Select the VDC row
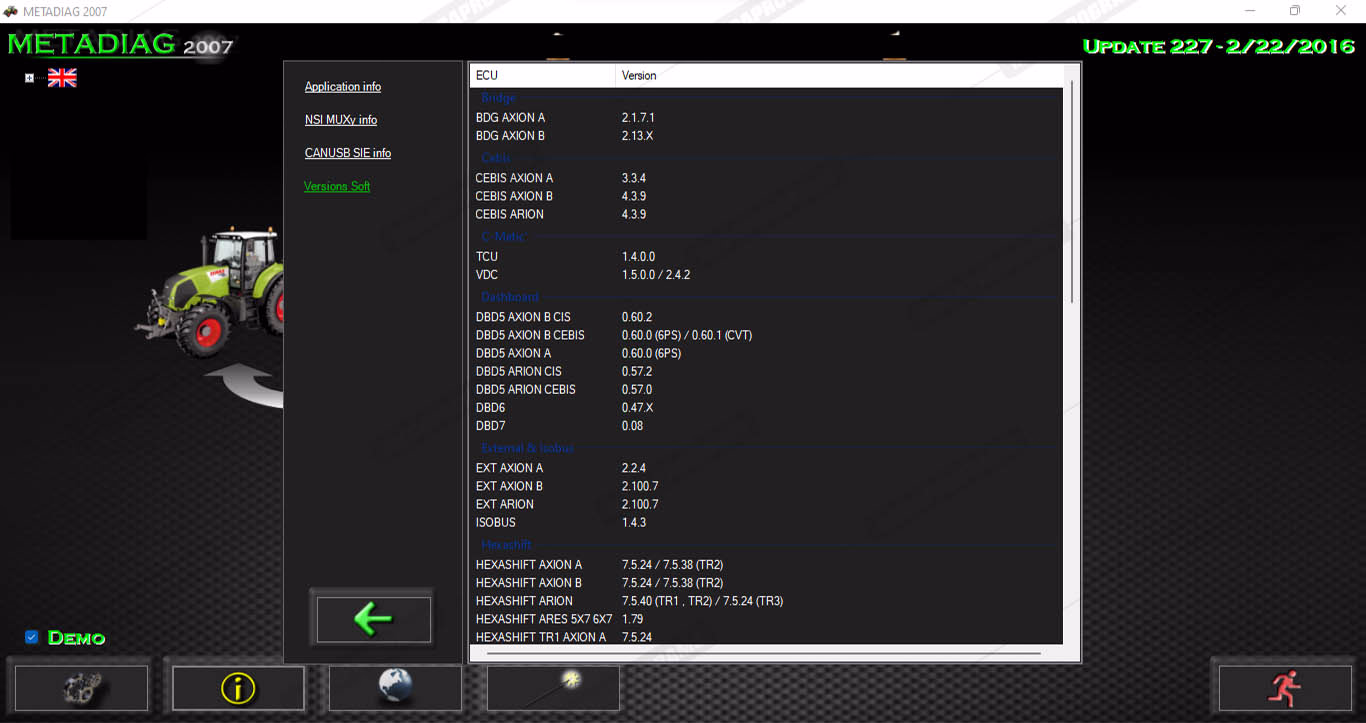1366x723 pixels. [x=766, y=274]
